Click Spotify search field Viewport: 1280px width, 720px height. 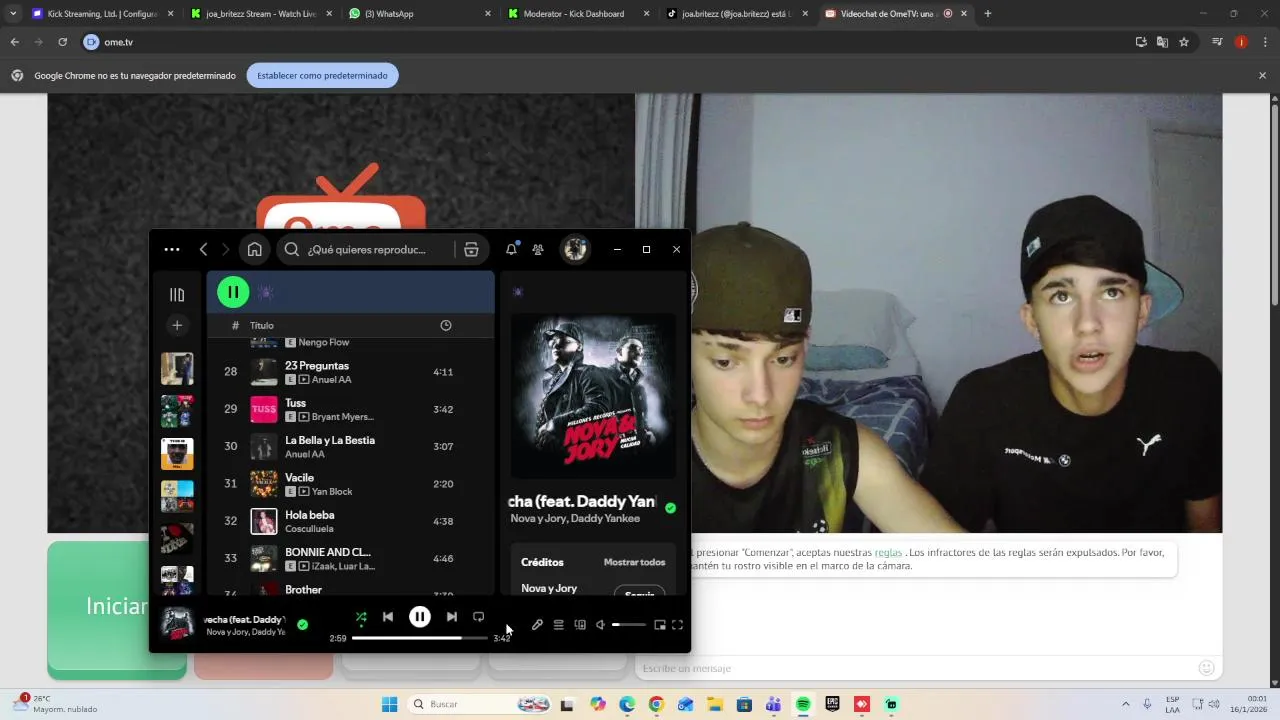[x=366, y=250]
